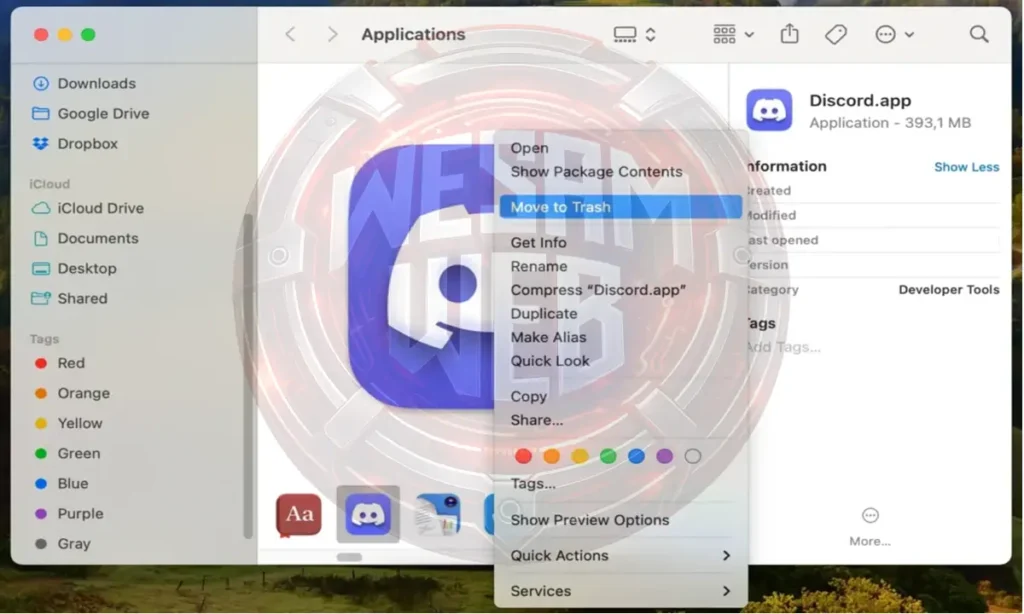Open Desktop in the sidebar

[x=74, y=268]
